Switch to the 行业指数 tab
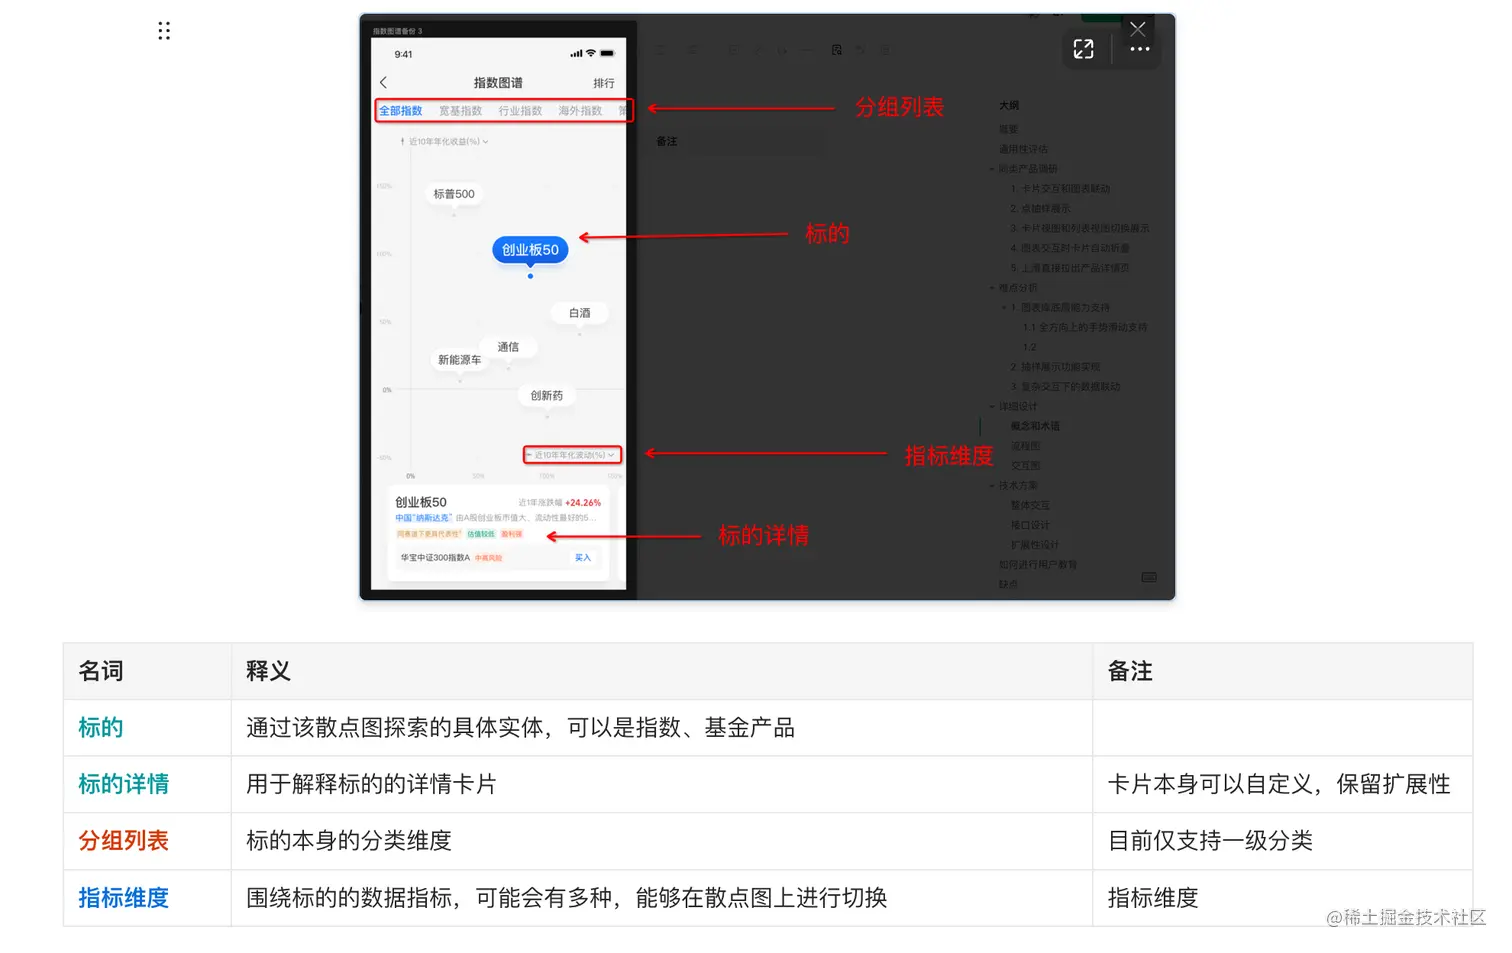 (520, 111)
